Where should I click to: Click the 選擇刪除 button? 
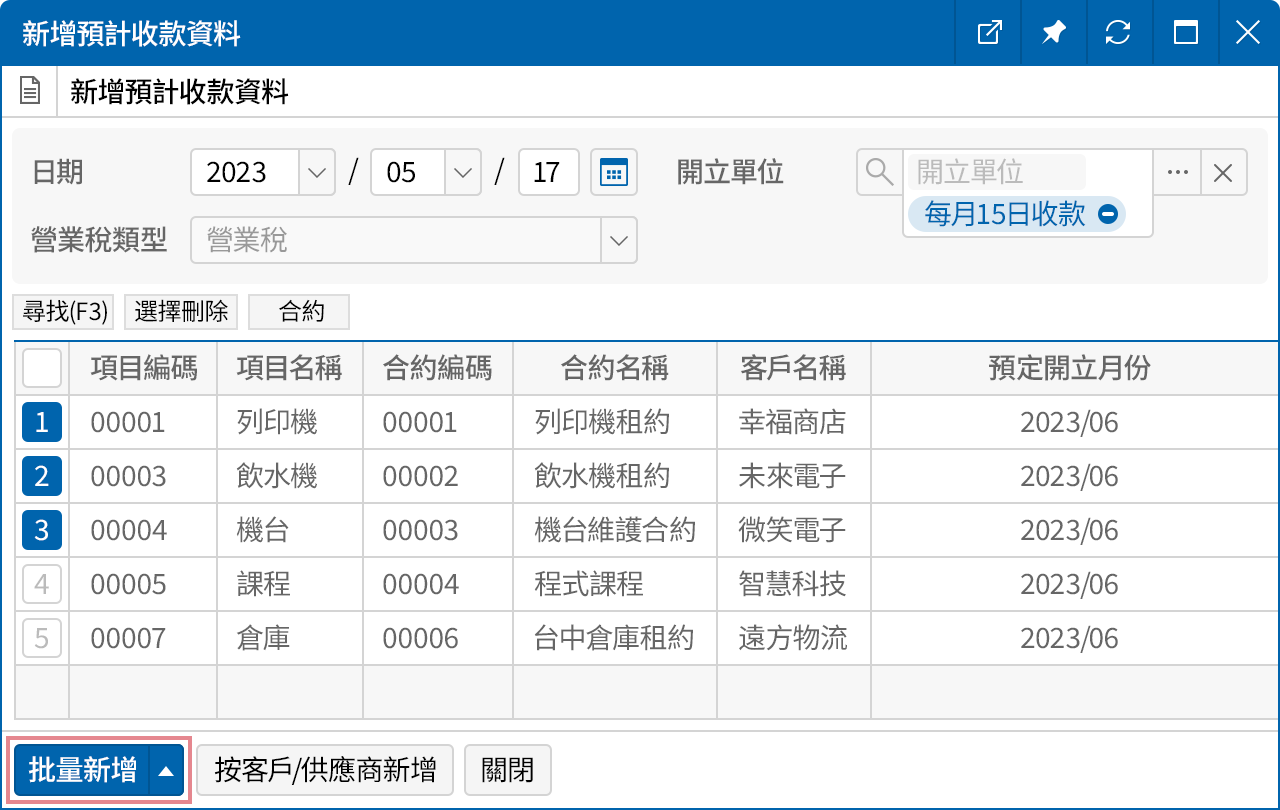pos(180,312)
